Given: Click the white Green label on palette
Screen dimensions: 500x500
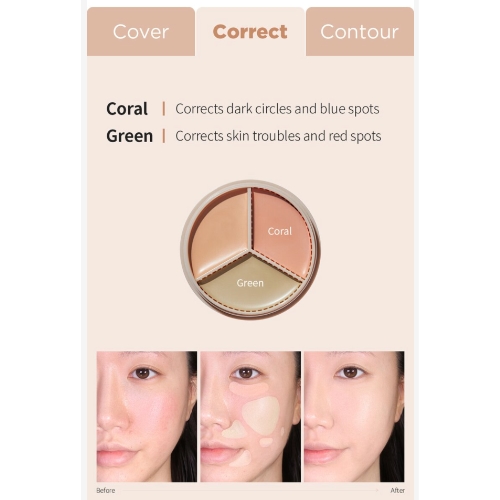Looking at the screenshot, I should (x=250, y=283).
